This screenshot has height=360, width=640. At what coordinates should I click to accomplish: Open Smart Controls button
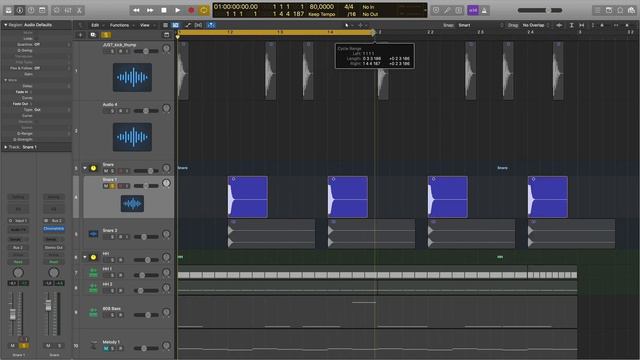point(57,10)
